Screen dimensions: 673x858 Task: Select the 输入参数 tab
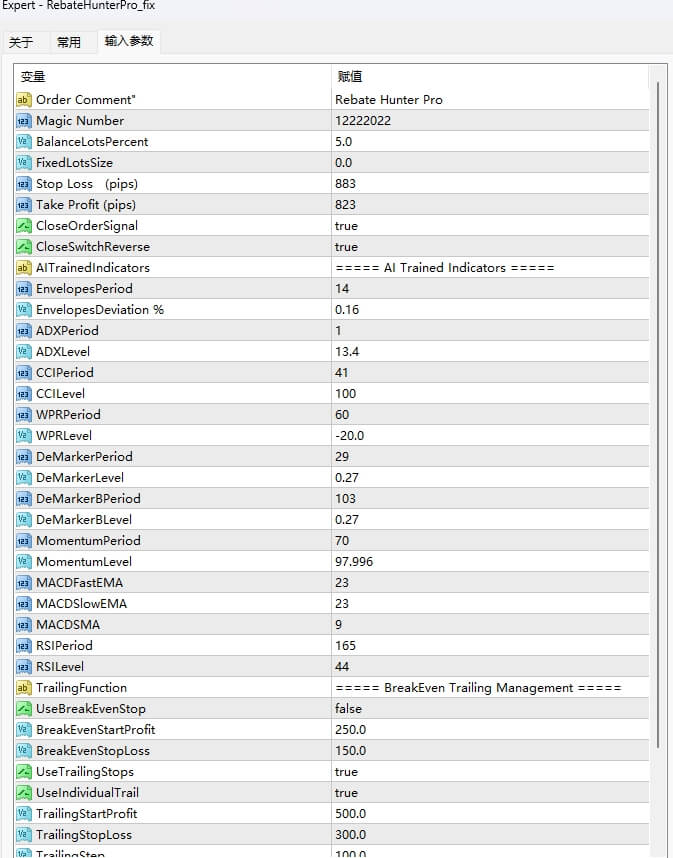[129, 41]
